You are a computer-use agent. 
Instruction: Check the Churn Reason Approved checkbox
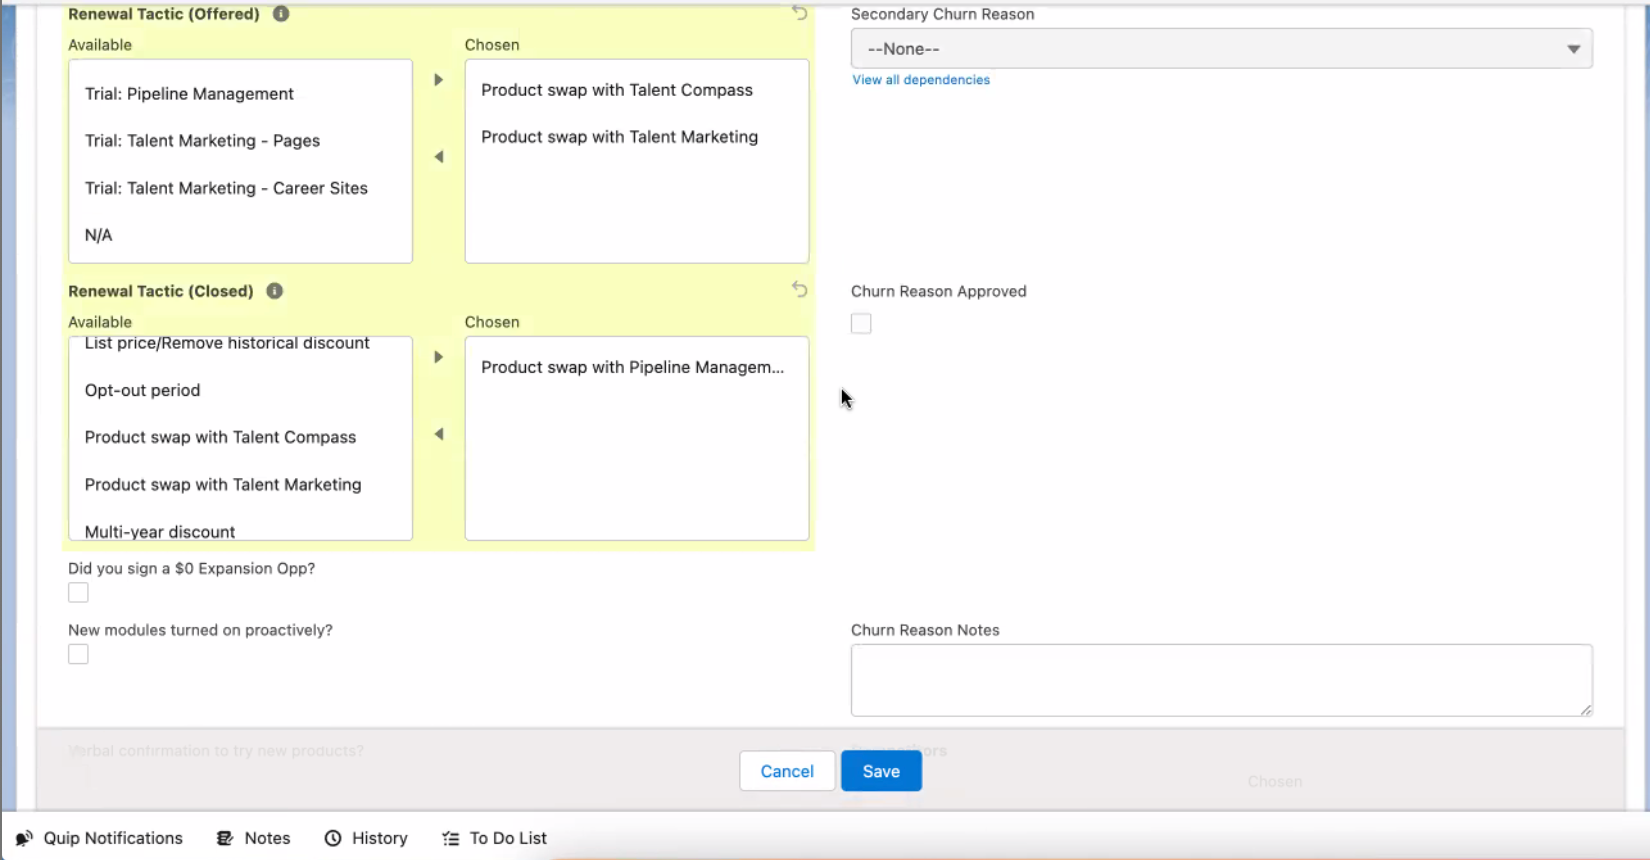(x=861, y=323)
